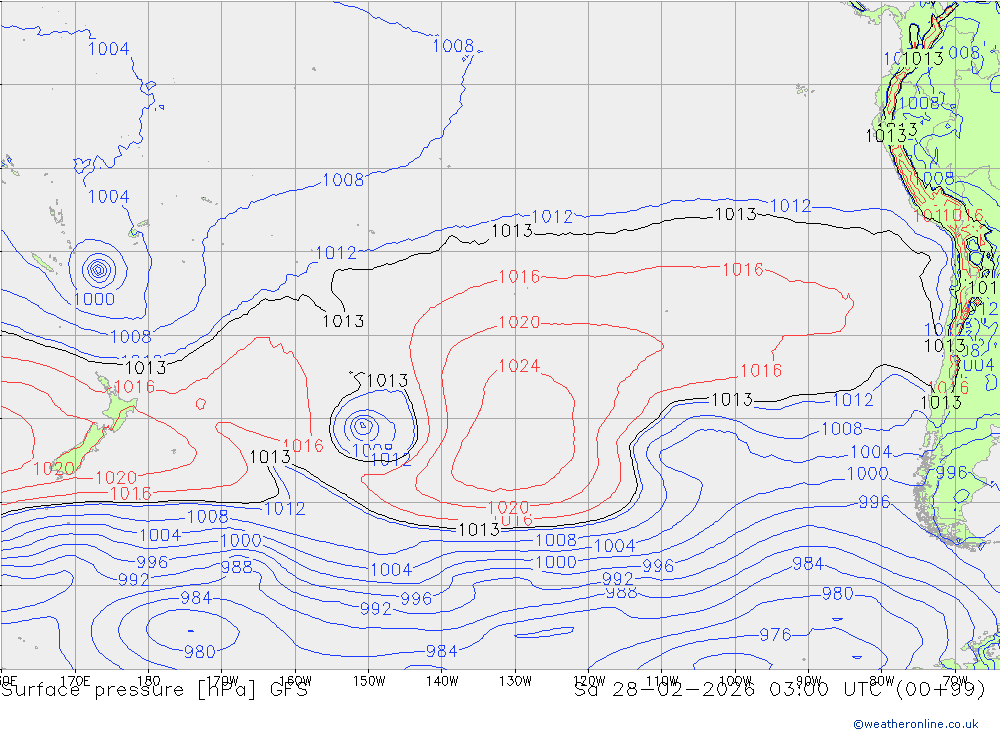Click the 976 isobar label

pos(775,635)
